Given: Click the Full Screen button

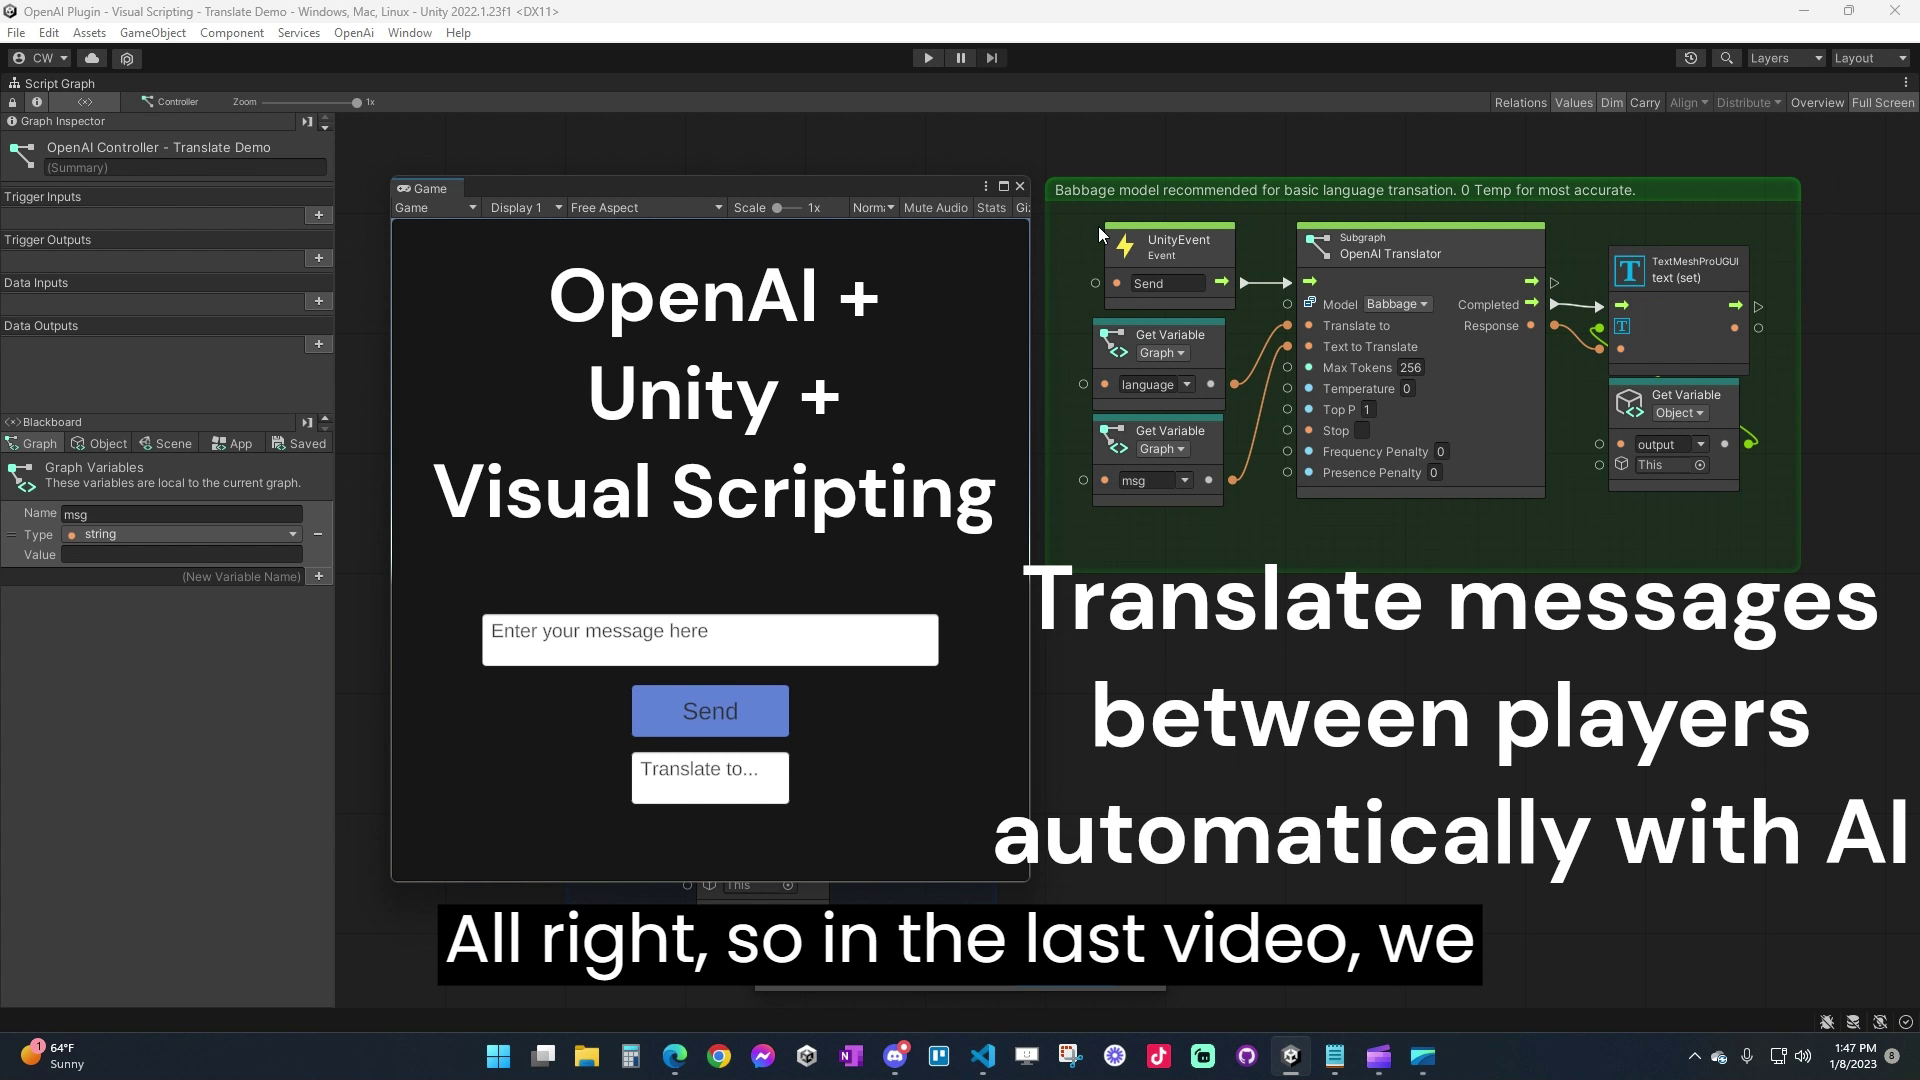Looking at the screenshot, I should [x=1882, y=103].
